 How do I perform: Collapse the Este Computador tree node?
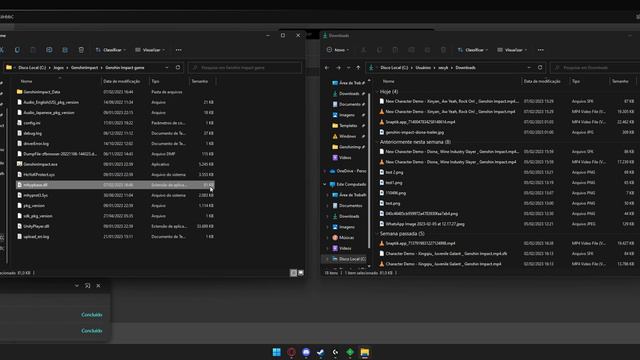[x=325, y=184]
